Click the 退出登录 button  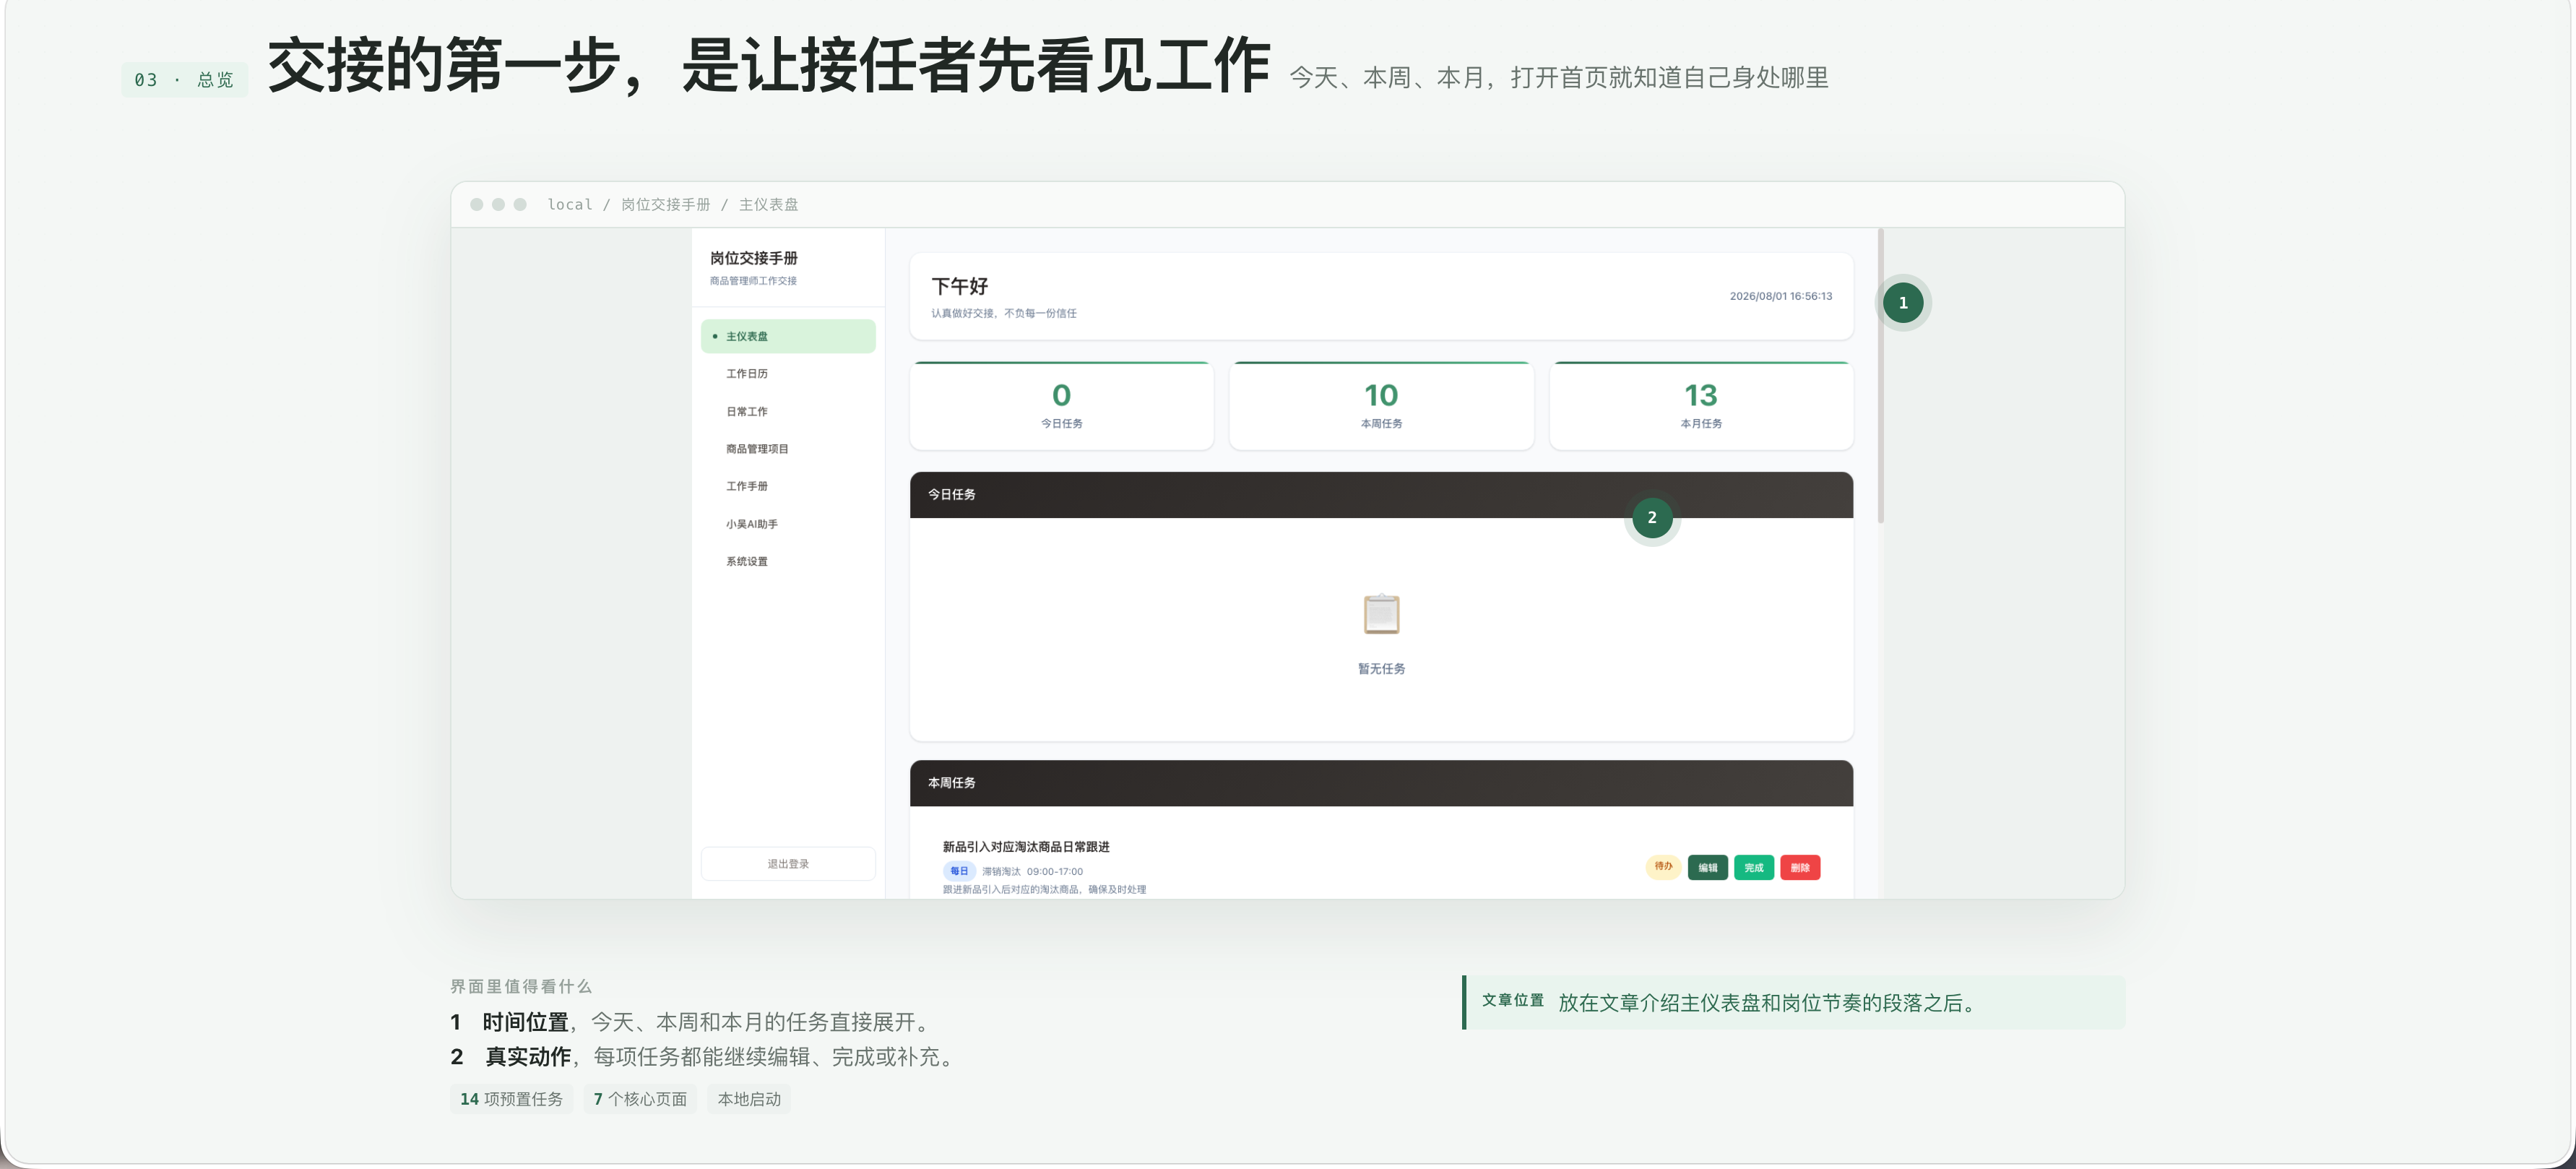(788, 864)
